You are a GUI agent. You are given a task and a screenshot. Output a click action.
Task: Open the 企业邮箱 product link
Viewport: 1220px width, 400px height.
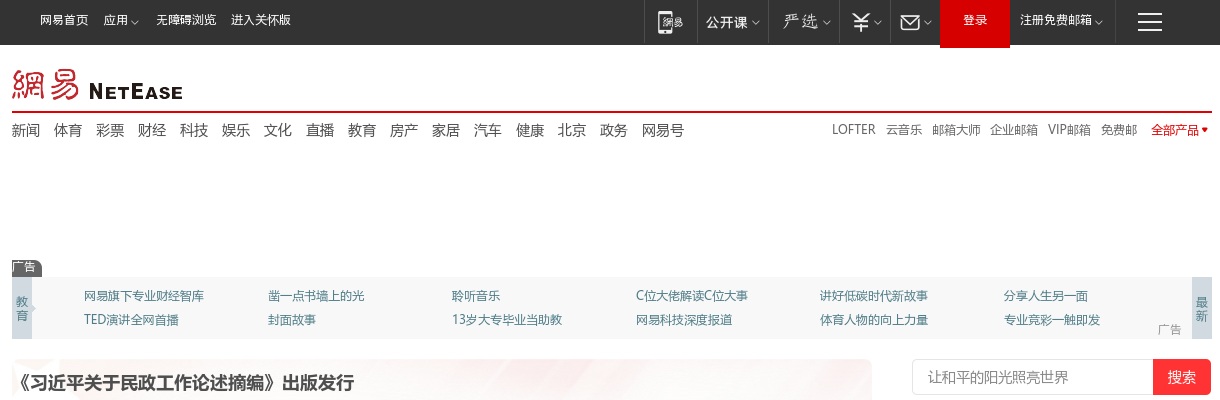pyautogui.click(x=1014, y=130)
